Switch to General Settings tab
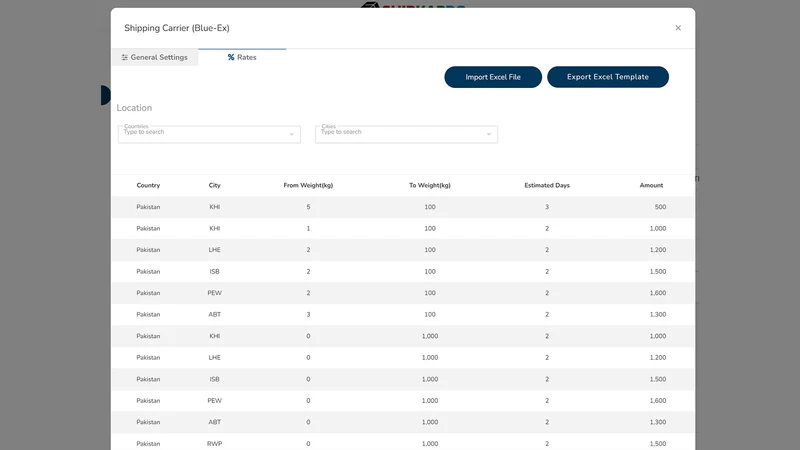Viewport: 800px width, 450px height. point(155,57)
